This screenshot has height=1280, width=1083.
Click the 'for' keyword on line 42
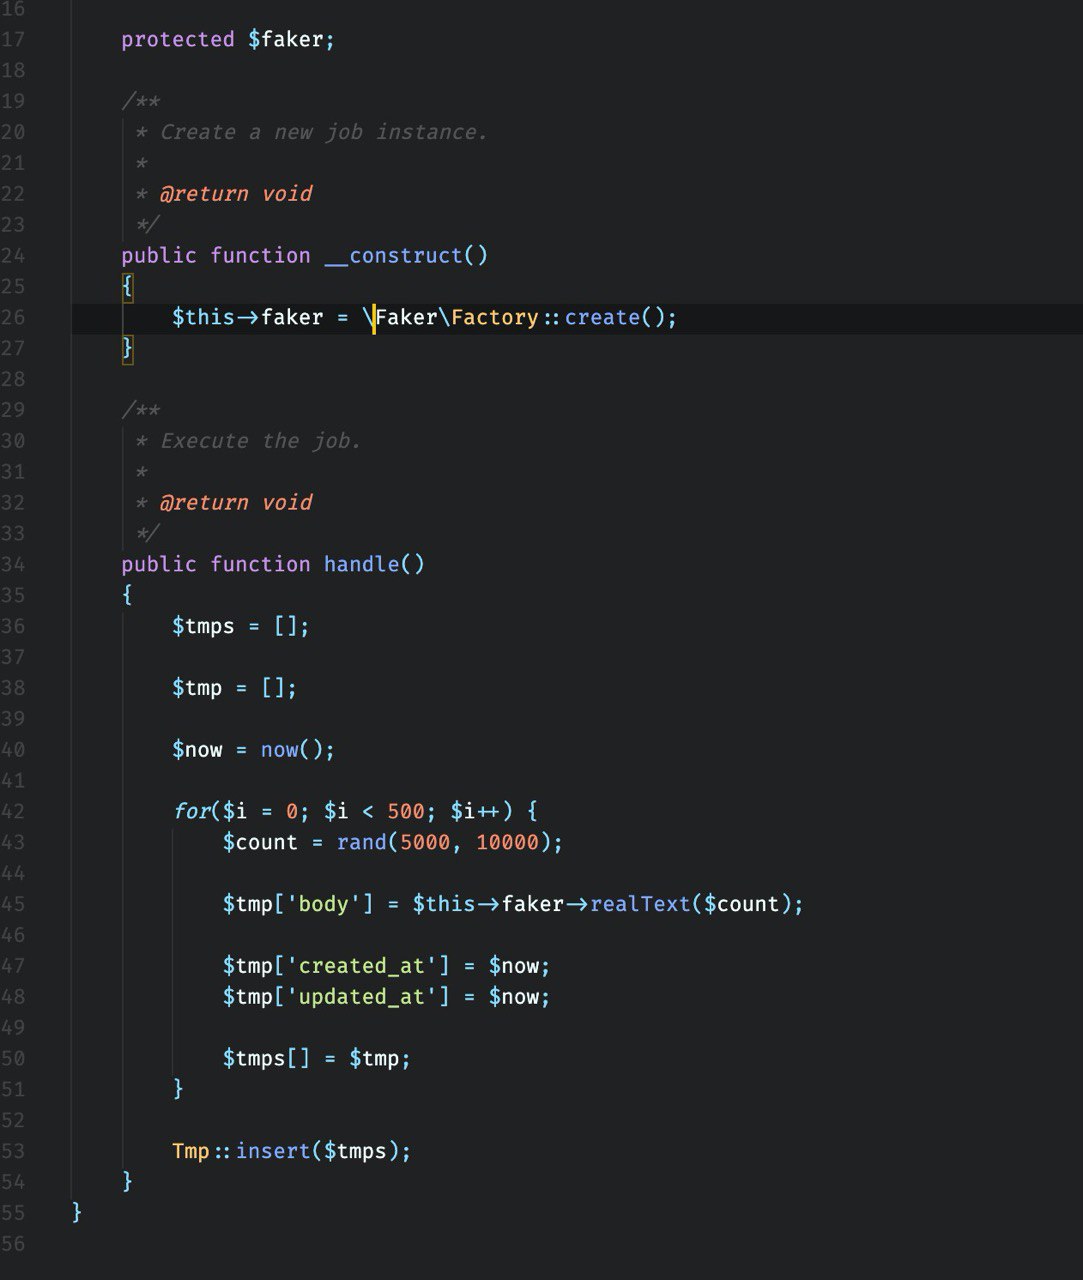pos(191,811)
